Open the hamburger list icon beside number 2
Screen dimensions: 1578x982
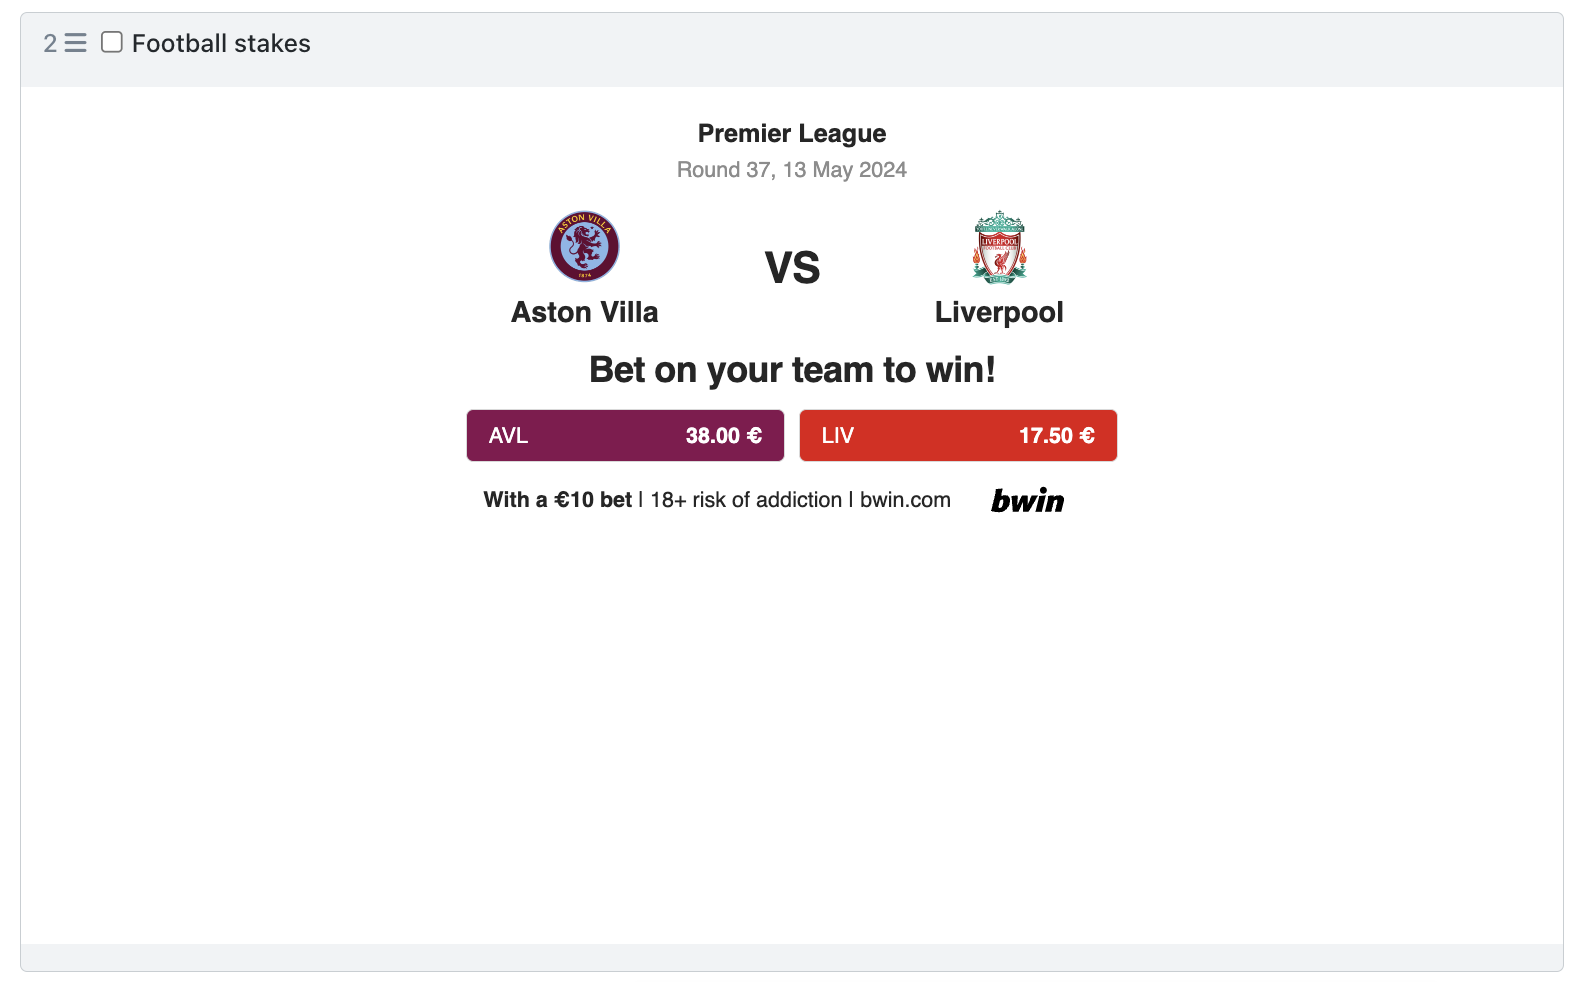point(76,43)
